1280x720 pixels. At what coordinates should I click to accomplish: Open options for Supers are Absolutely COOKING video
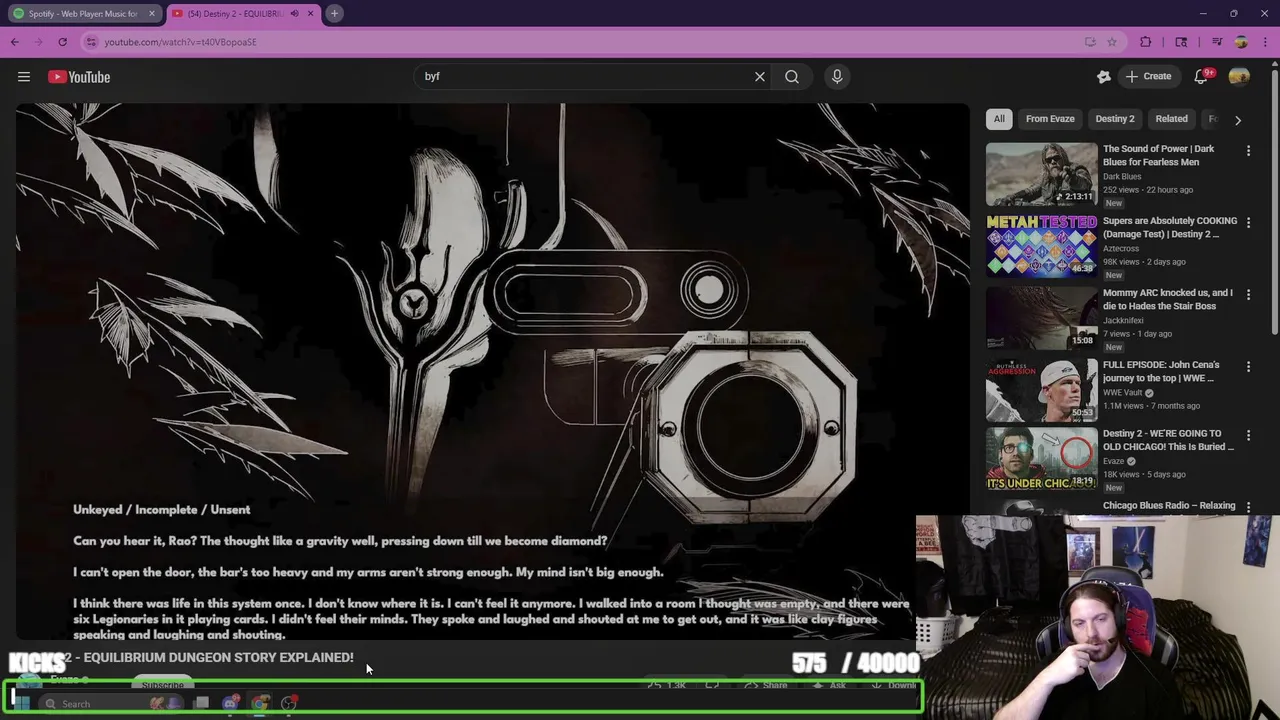point(1248,223)
